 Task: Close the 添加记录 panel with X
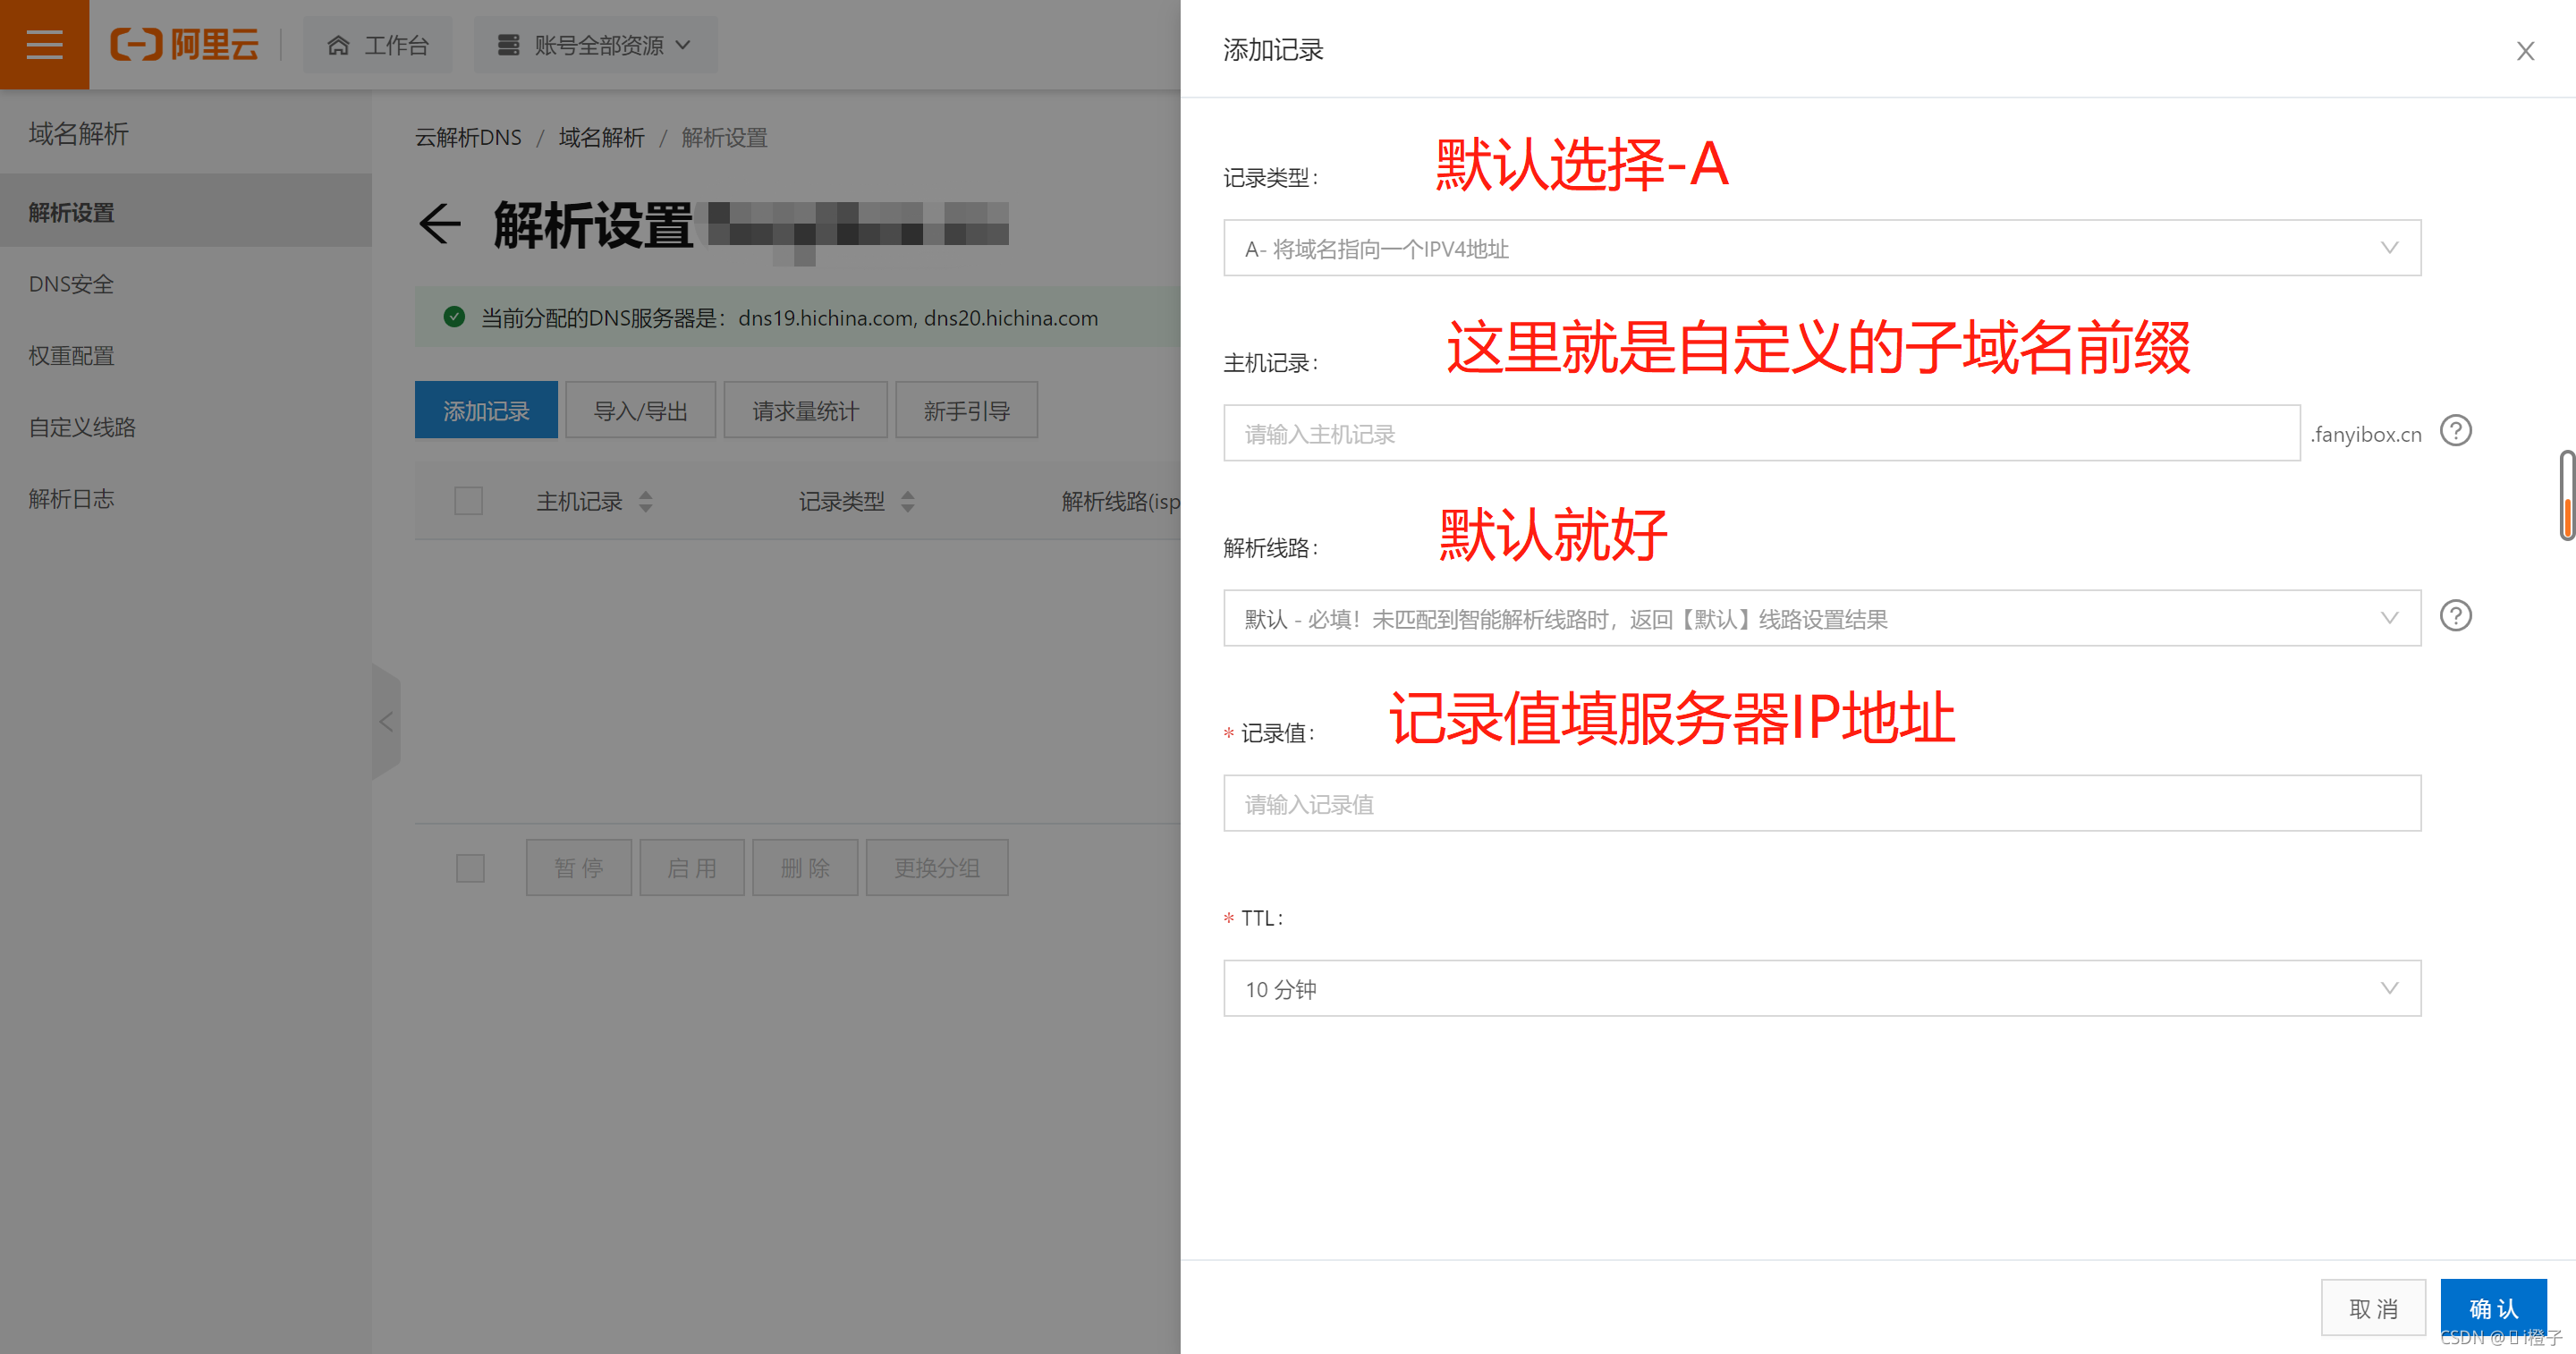point(2525,51)
